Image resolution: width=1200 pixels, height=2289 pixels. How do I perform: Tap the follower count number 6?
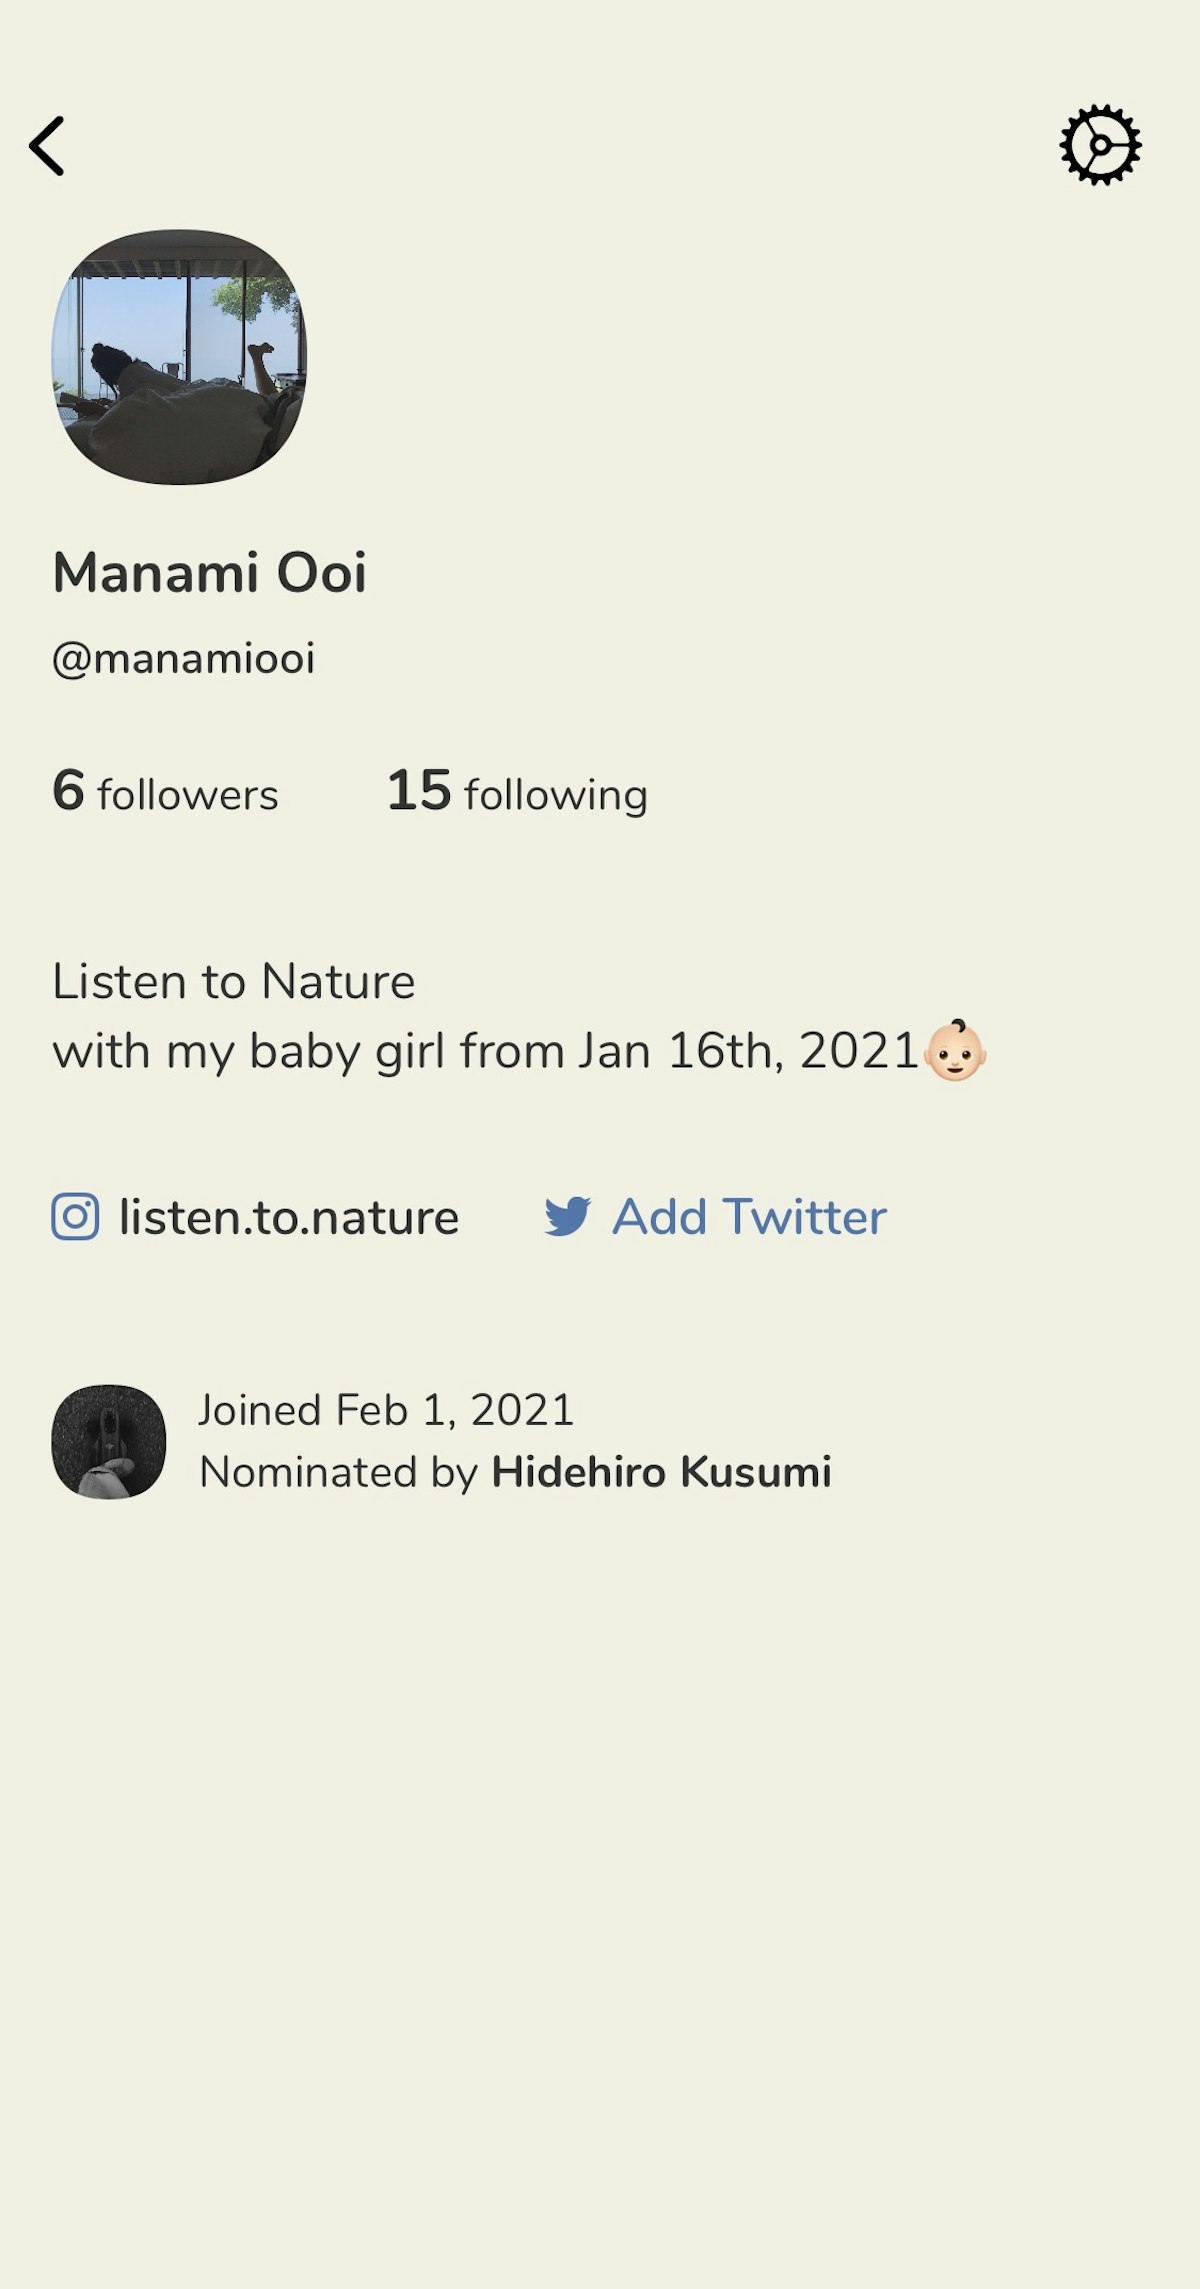pos(68,790)
